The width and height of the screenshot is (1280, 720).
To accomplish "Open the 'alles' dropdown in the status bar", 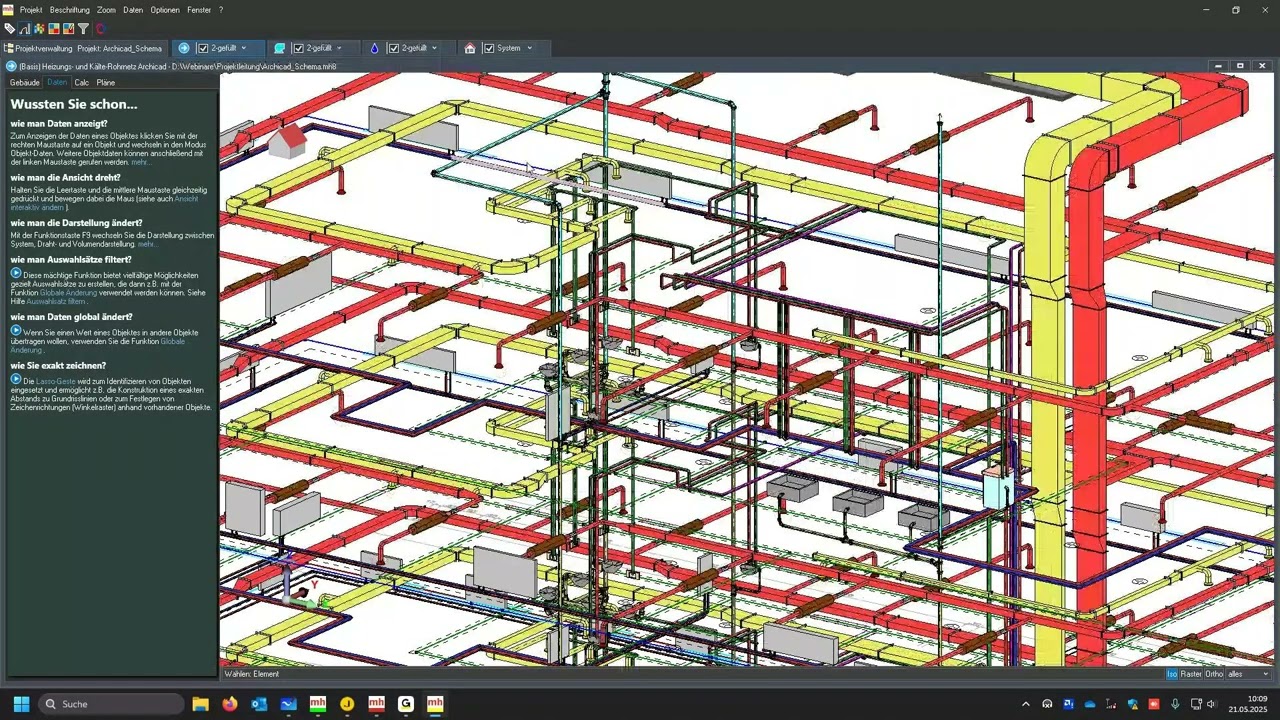I will click(x=1247, y=674).
